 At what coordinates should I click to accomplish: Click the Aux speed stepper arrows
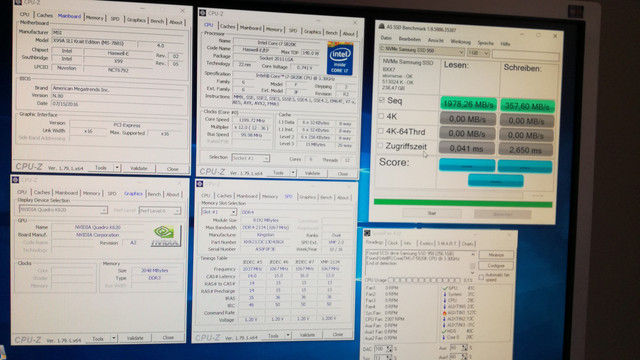point(464,348)
